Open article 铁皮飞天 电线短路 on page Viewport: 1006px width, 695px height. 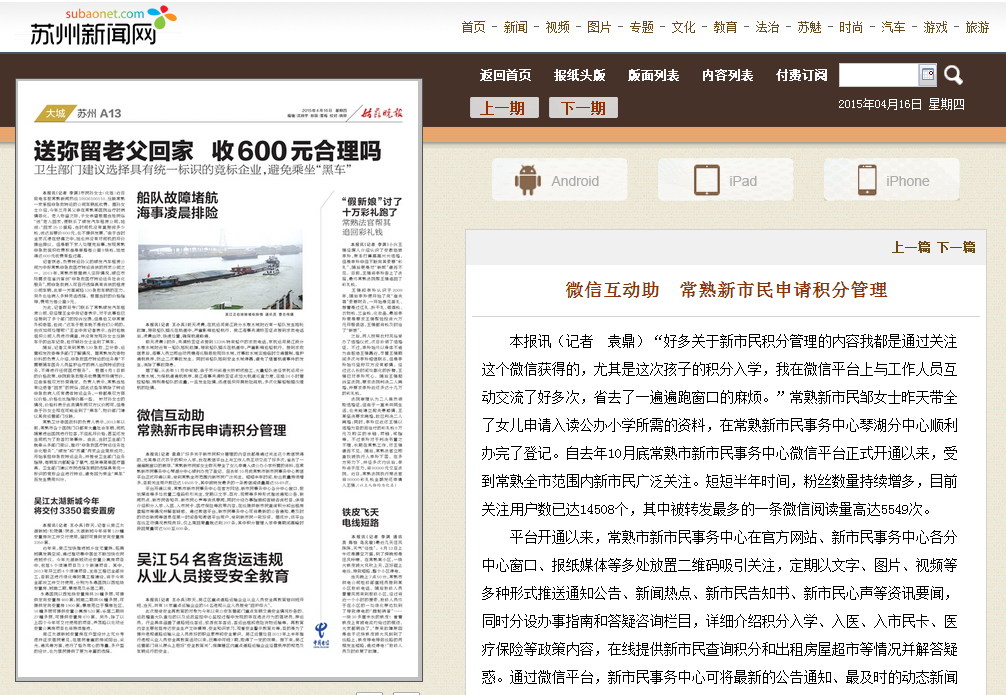pyautogui.click(x=361, y=517)
